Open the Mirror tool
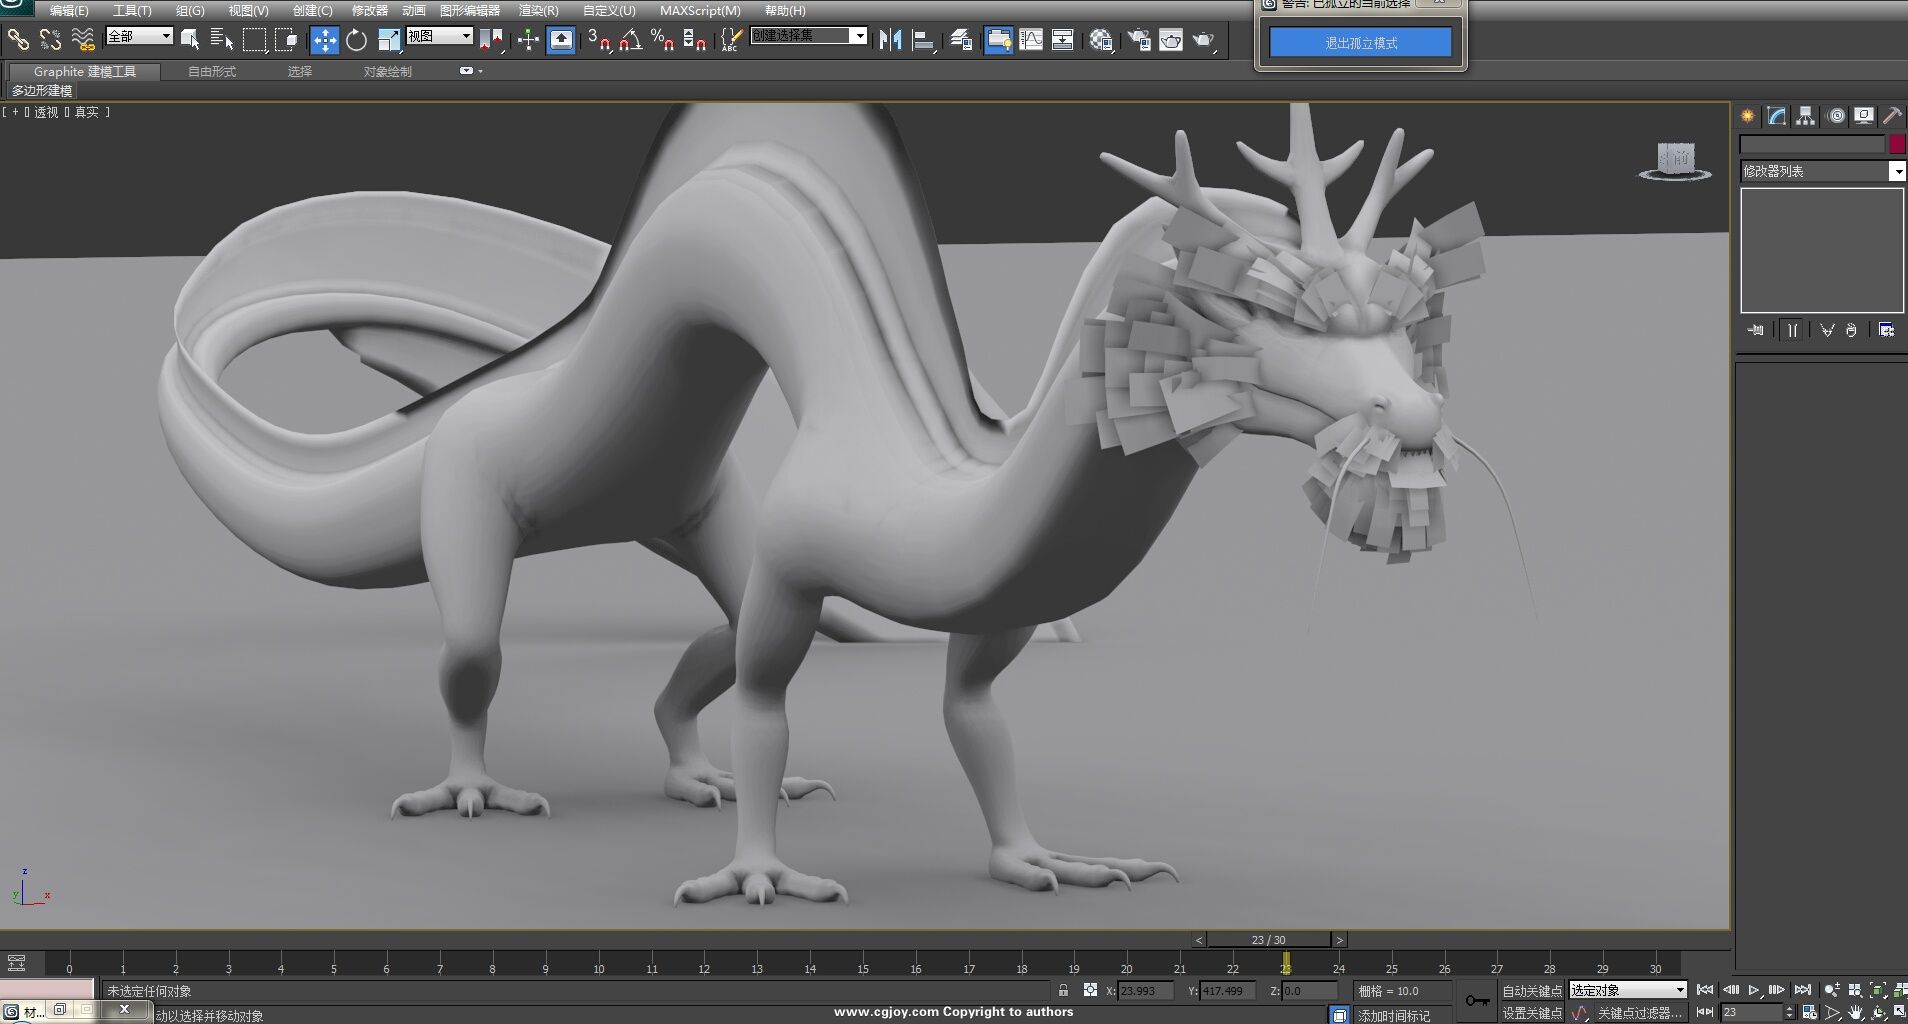Image resolution: width=1908 pixels, height=1024 pixels. click(890, 40)
